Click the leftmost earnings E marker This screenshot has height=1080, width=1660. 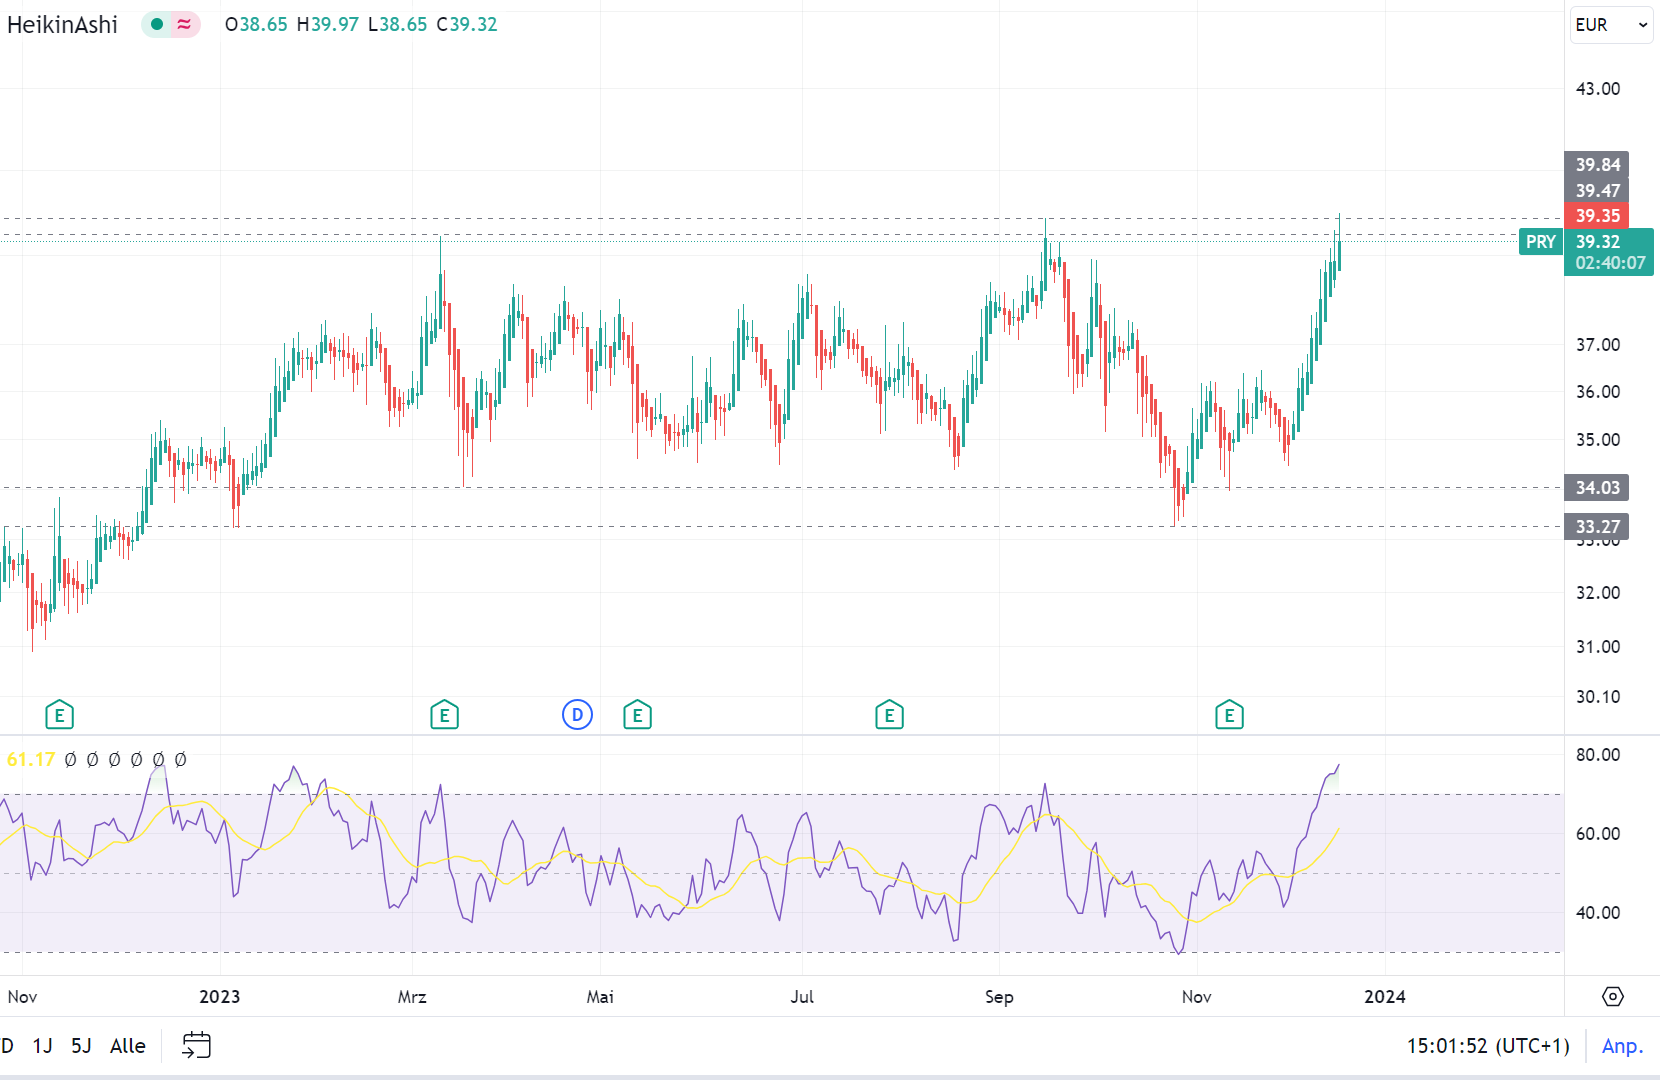(x=60, y=715)
